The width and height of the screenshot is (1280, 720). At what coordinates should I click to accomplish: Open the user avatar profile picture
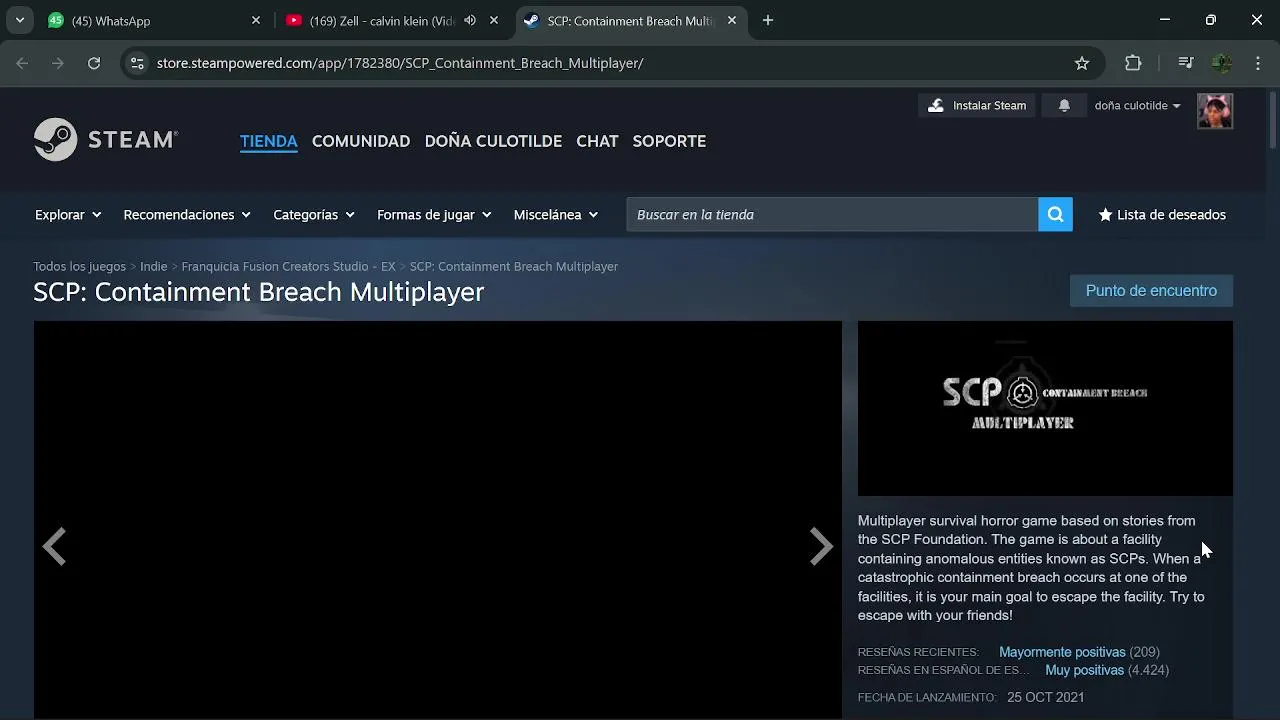click(1215, 111)
